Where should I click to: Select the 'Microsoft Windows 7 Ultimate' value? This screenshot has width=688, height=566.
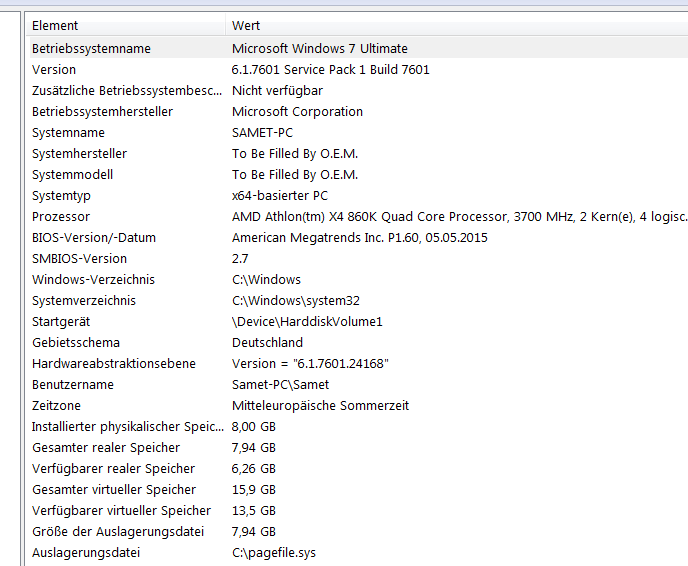coord(319,49)
